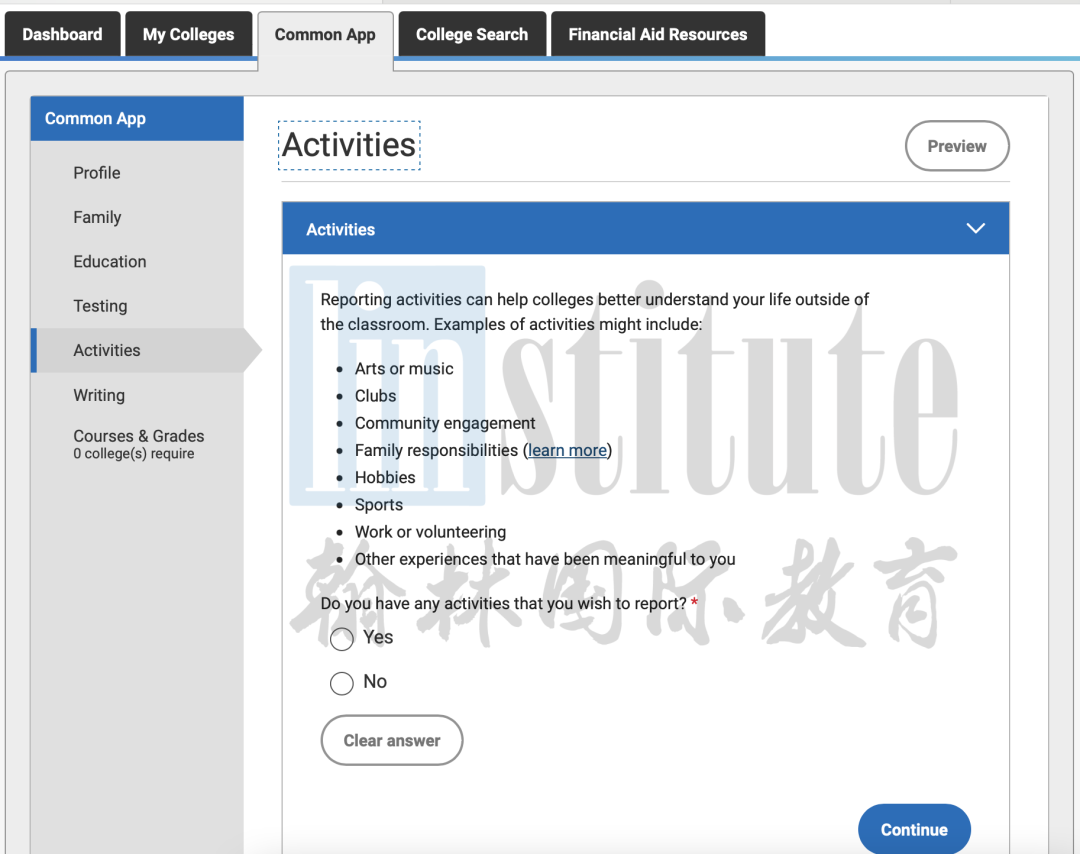
Task: Click the Activities page heading
Action: point(349,145)
